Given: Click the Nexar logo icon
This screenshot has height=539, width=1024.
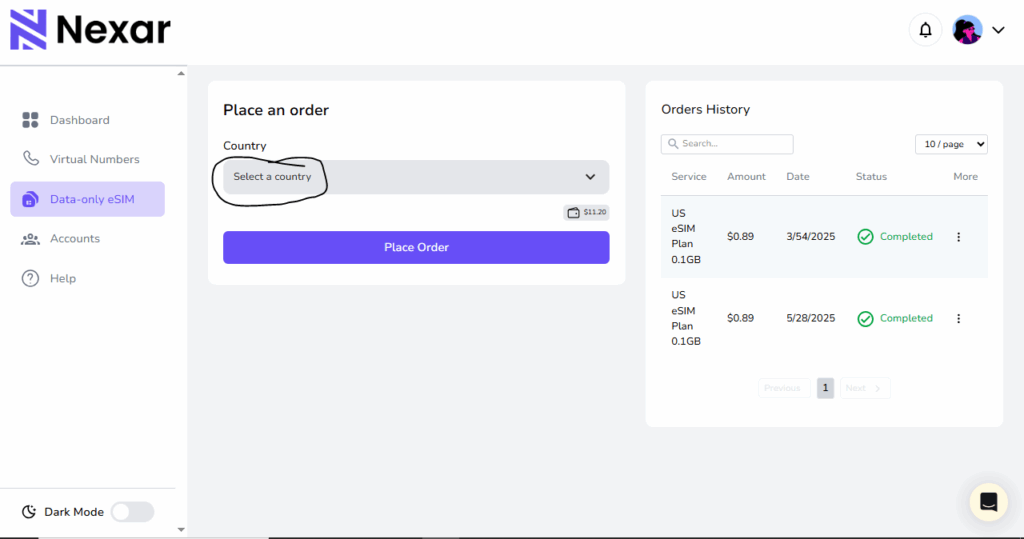Looking at the screenshot, I should coord(29,30).
